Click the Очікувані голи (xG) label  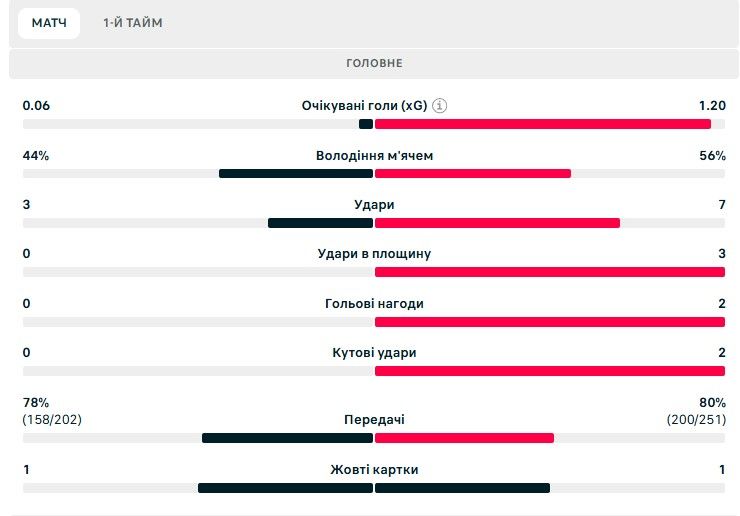click(x=364, y=106)
